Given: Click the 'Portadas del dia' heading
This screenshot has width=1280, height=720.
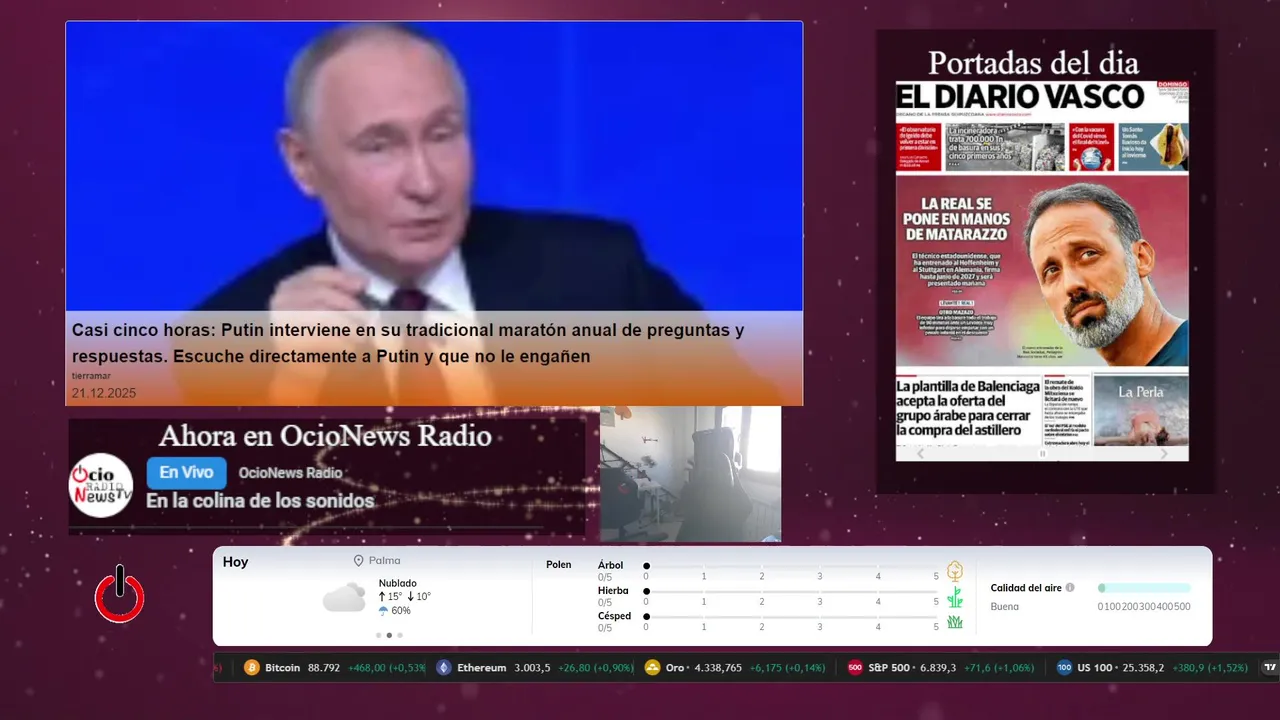Looking at the screenshot, I should pyautogui.click(x=1033, y=62).
